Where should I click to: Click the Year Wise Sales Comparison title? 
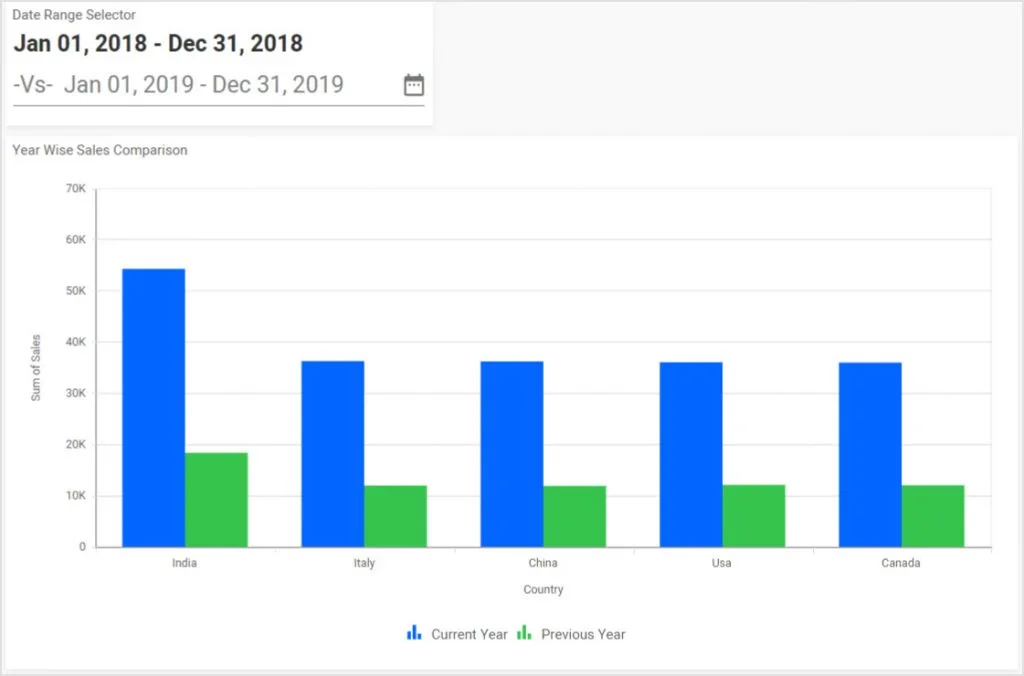coord(100,150)
